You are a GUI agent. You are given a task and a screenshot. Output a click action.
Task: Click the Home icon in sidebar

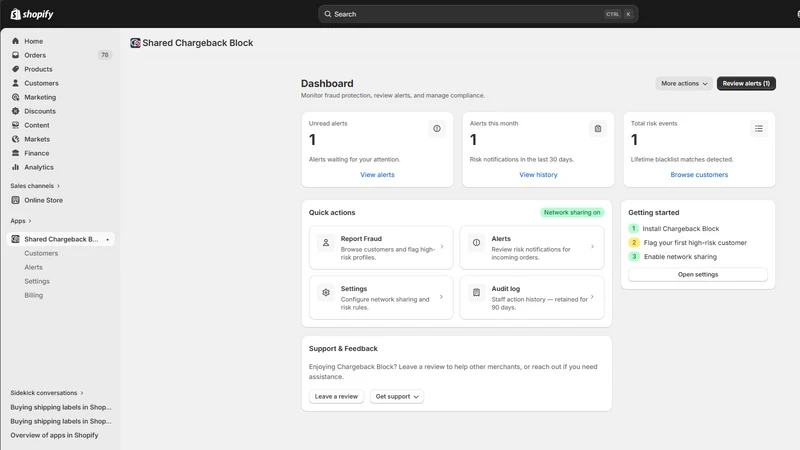point(15,41)
